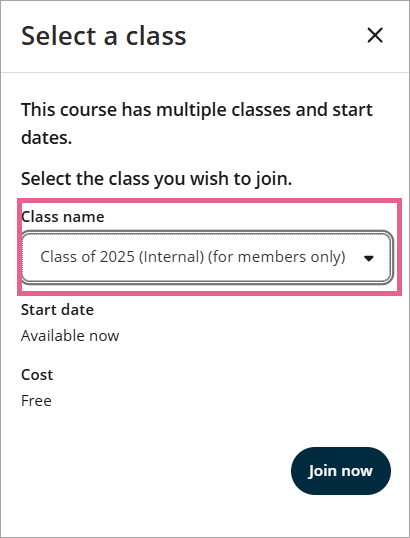This screenshot has height=538, width=410.
Task: Click the multiple classes and start dates paragraph
Action: 197,124
